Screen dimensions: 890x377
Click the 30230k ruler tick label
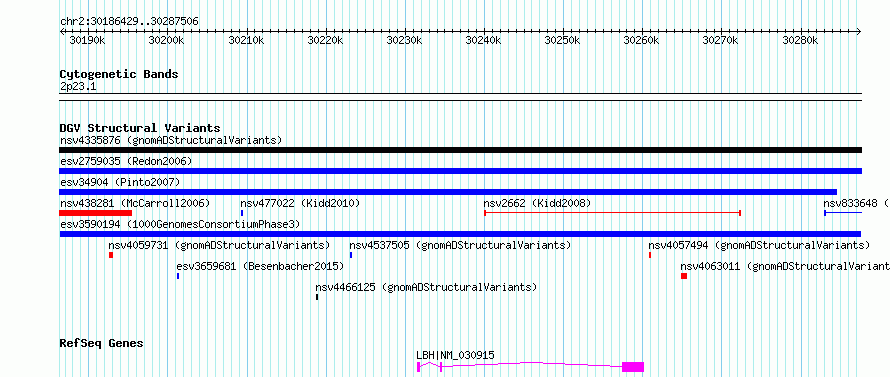point(404,40)
